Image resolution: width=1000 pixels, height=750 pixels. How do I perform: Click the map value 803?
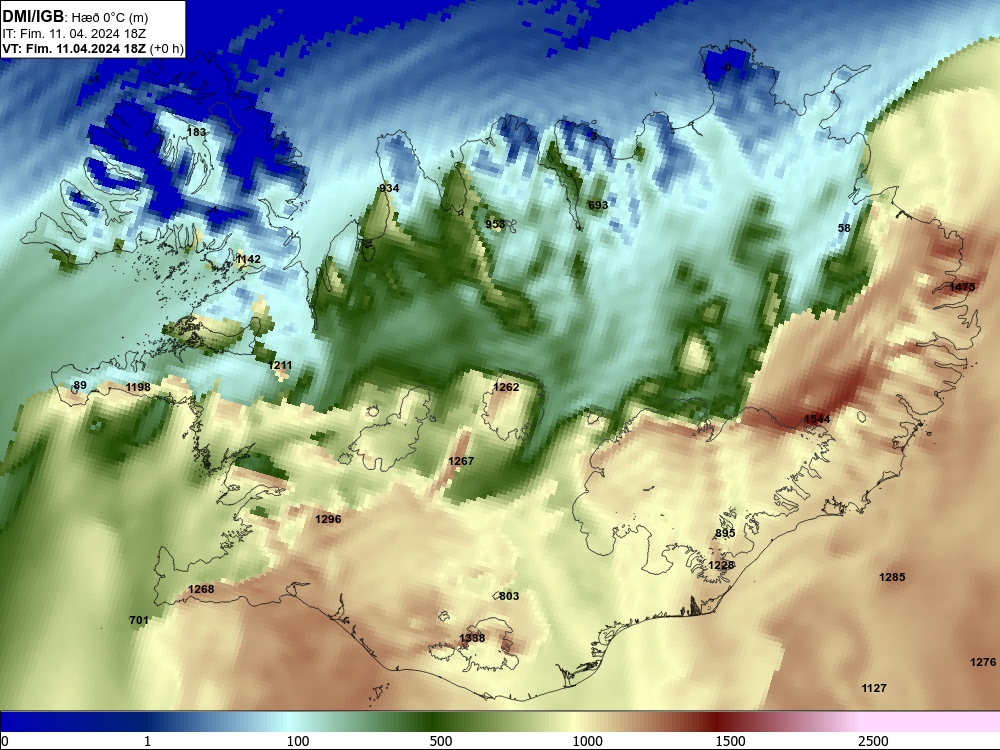[509, 596]
